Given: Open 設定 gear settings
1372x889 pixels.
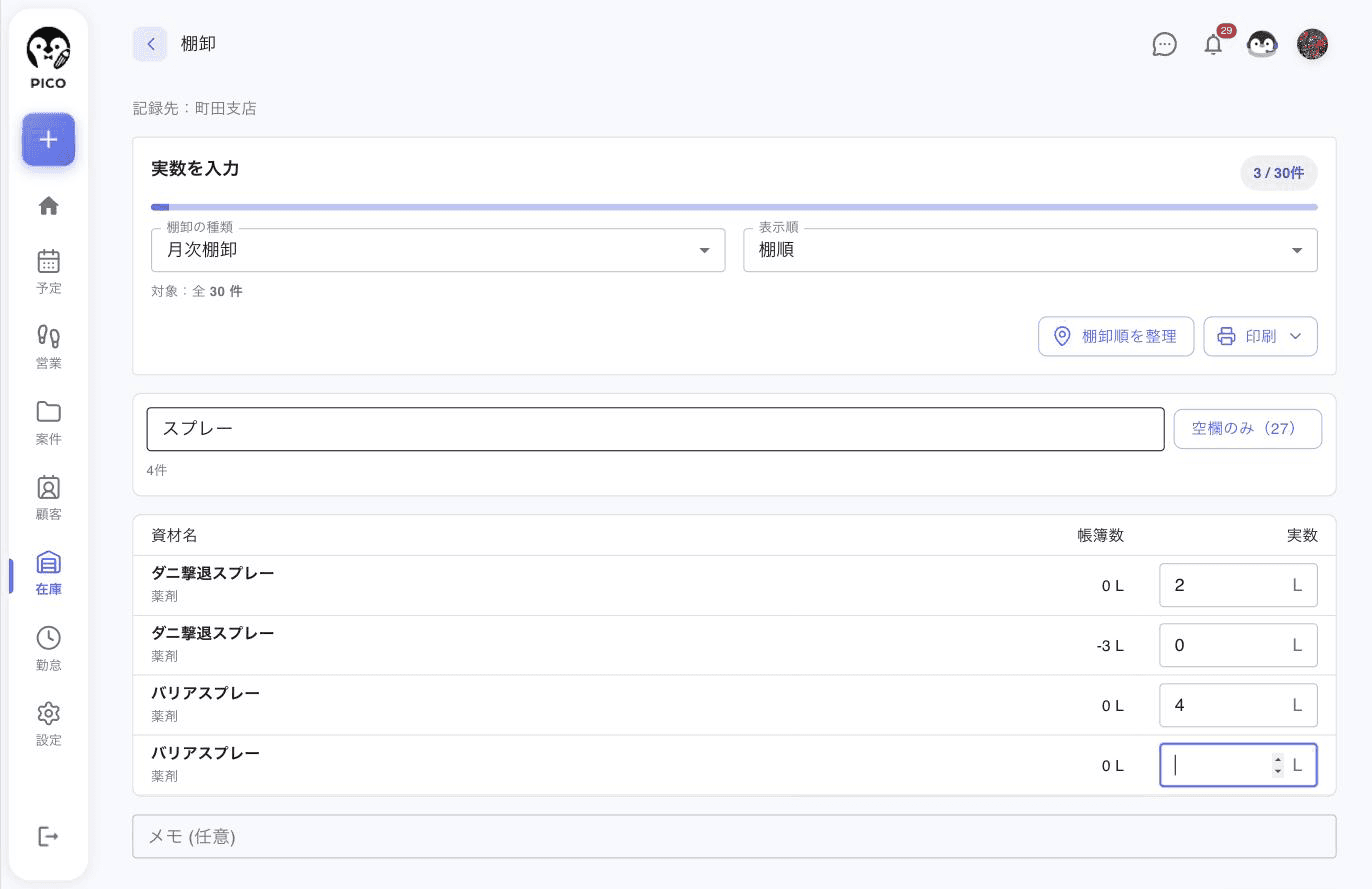Looking at the screenshot, I should coord(49,724).
